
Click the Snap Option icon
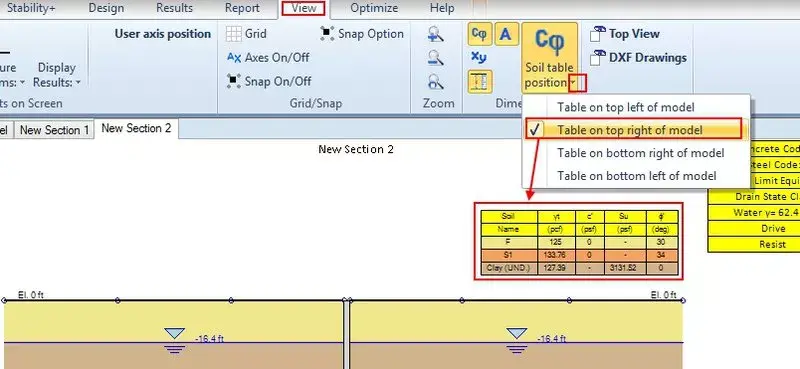click(x=327, y=34)
